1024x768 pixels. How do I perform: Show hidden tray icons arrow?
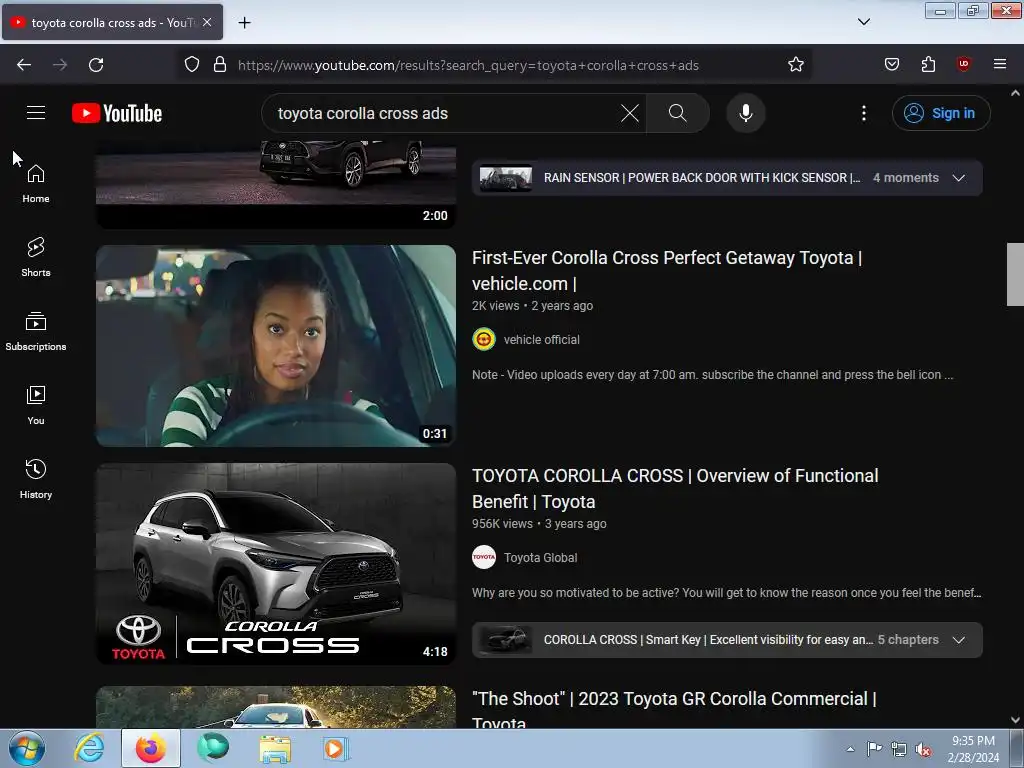(x=850, y=749)
